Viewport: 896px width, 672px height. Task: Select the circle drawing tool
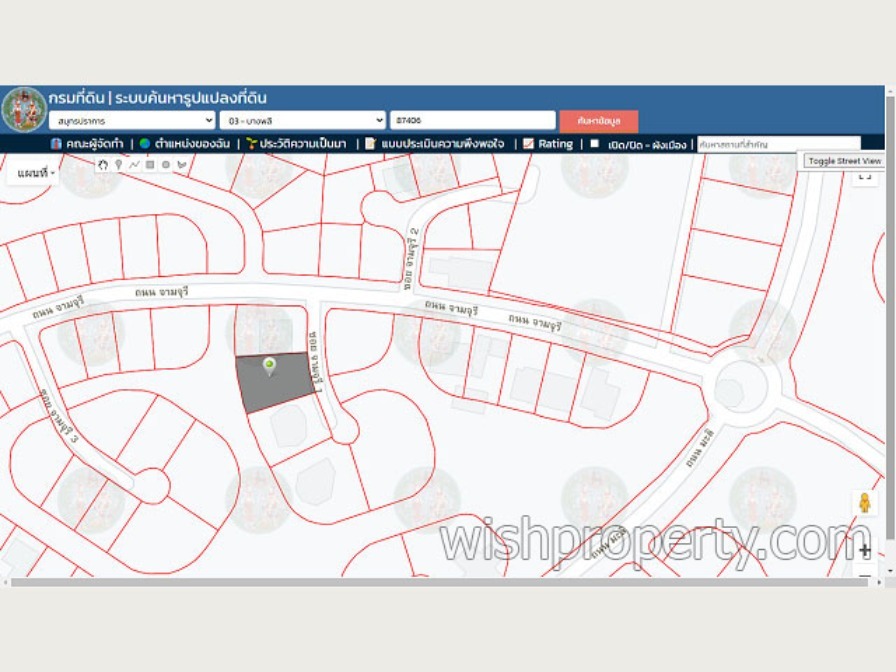pyautogui.click(x=166, y=165)
